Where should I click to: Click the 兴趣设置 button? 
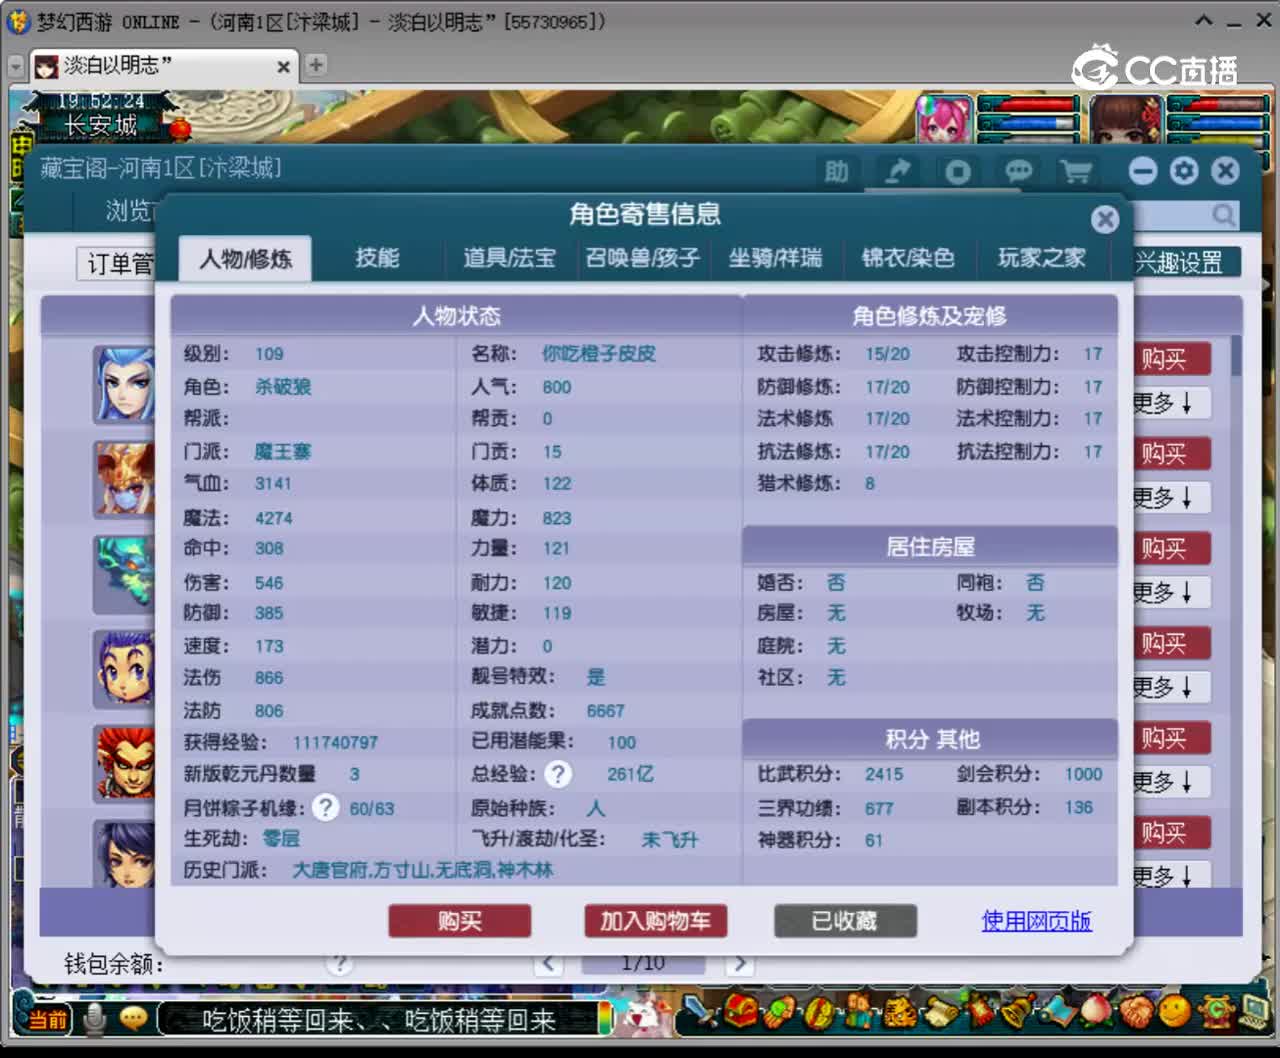1186,263
